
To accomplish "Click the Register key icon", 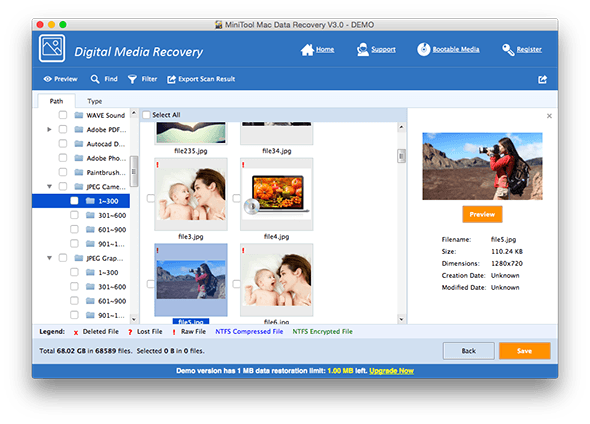I will point(508,50).
